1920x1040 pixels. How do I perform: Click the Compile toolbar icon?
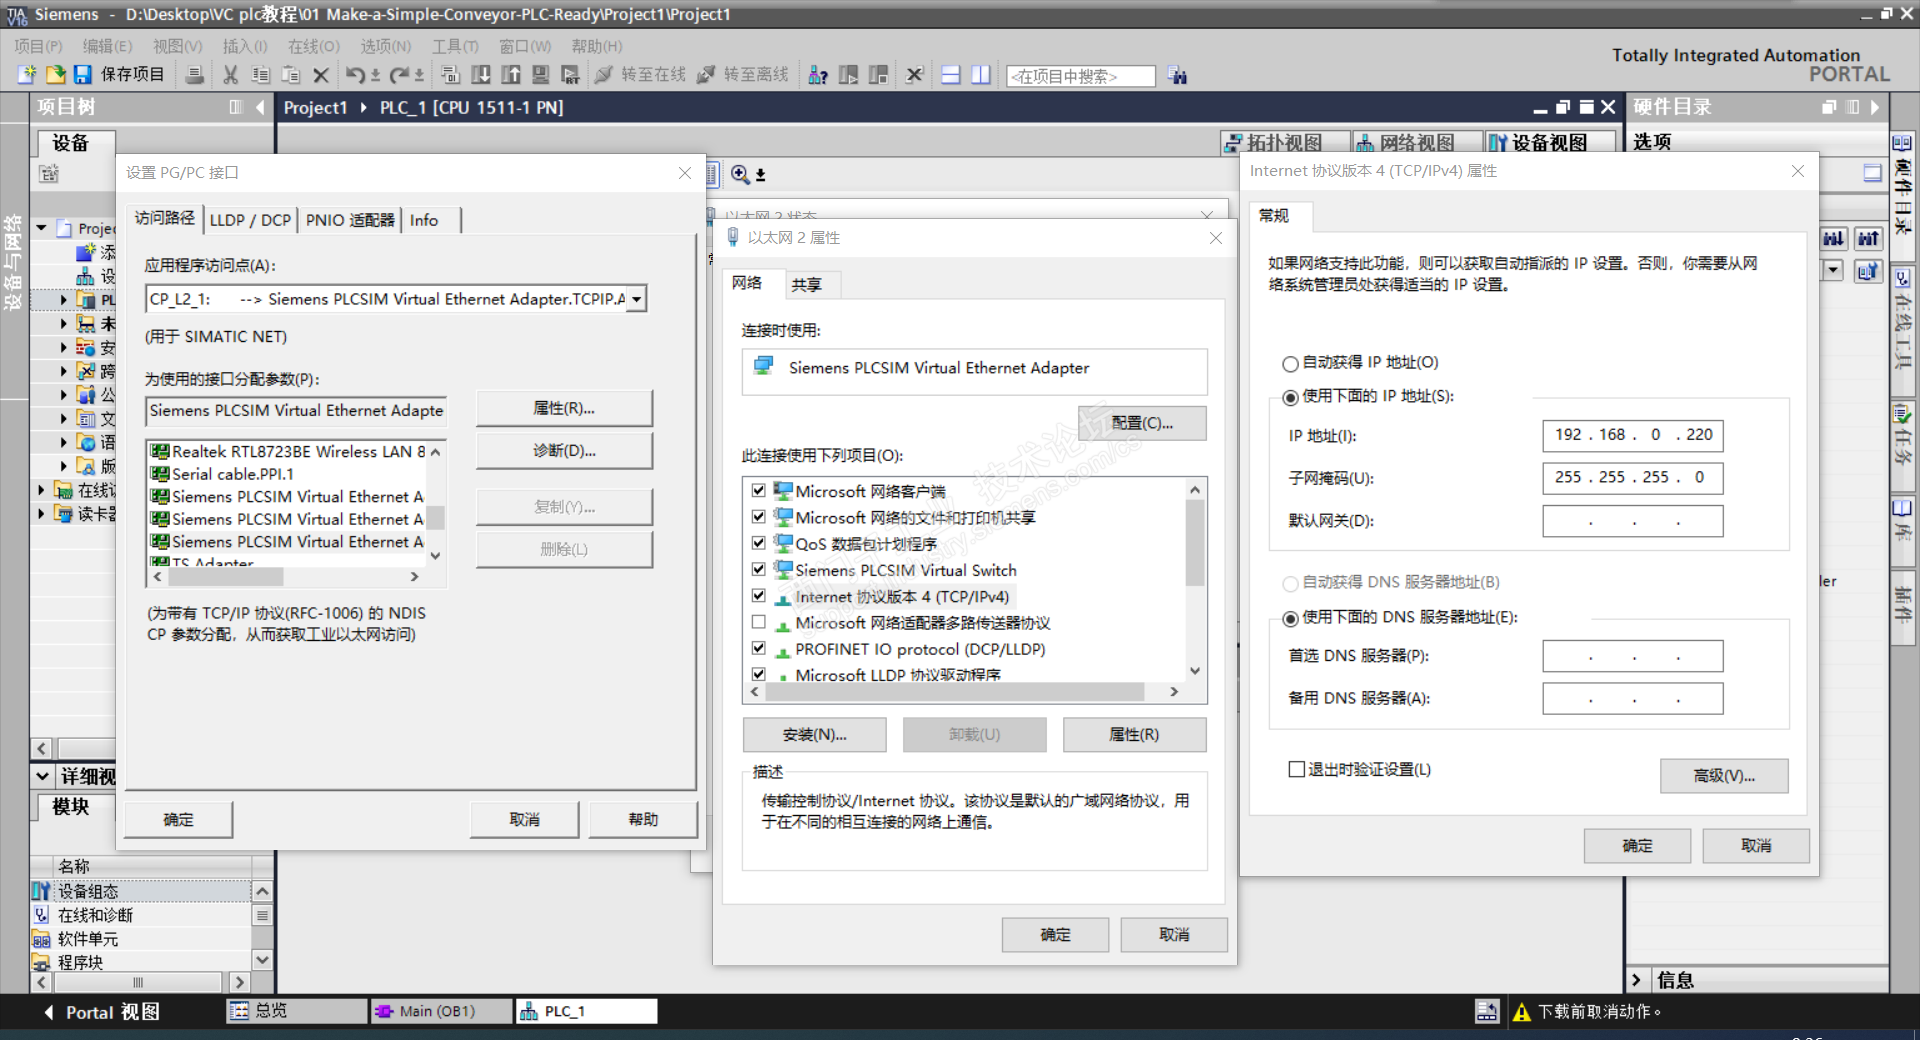pos(450,75)
